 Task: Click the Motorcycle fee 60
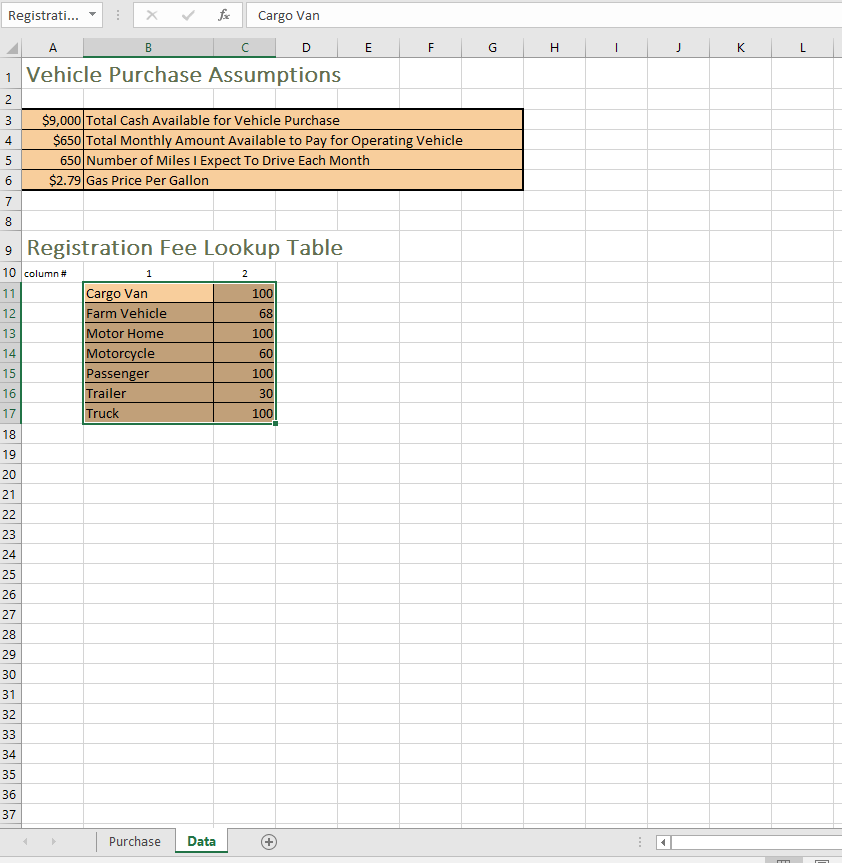coord(245,353)
